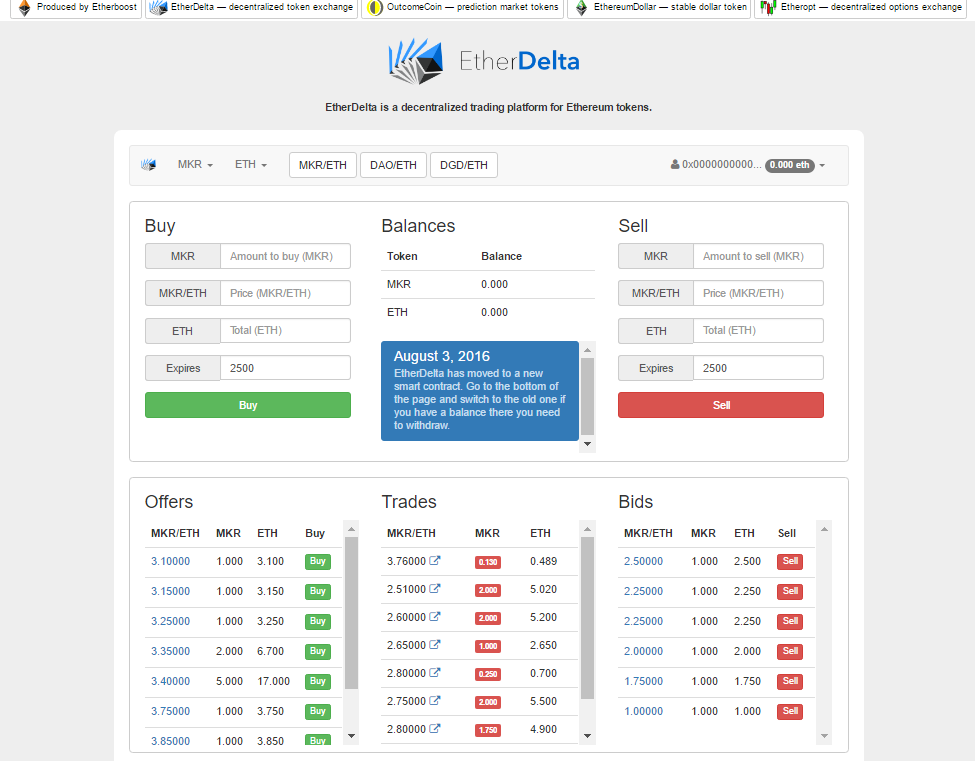The width and height of the screenshot is (975, 761).
Task: Open external link icon for the 3.76000 trade
Action: click(434, 561)
